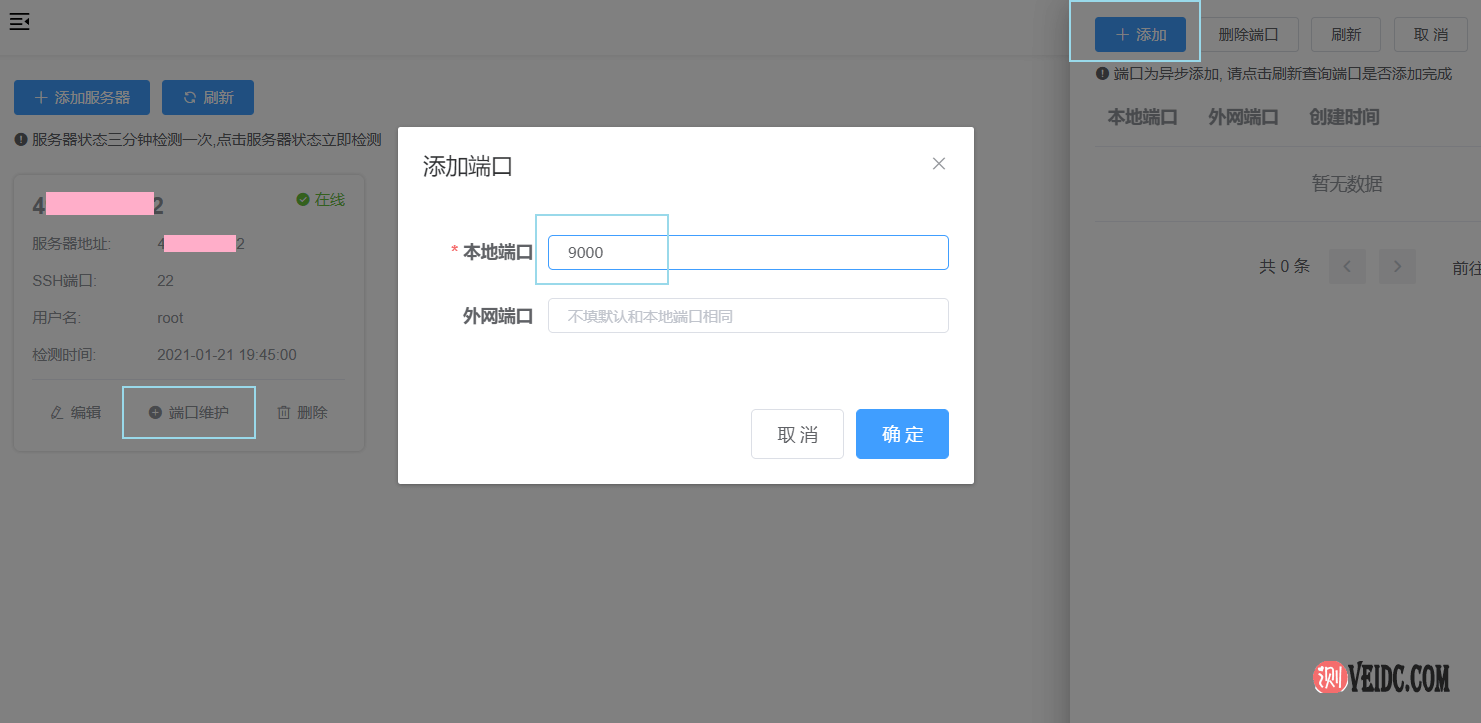The image size is (1481, 723).
Task: Click the 删除端口 button
Action: coord(1248,34)
